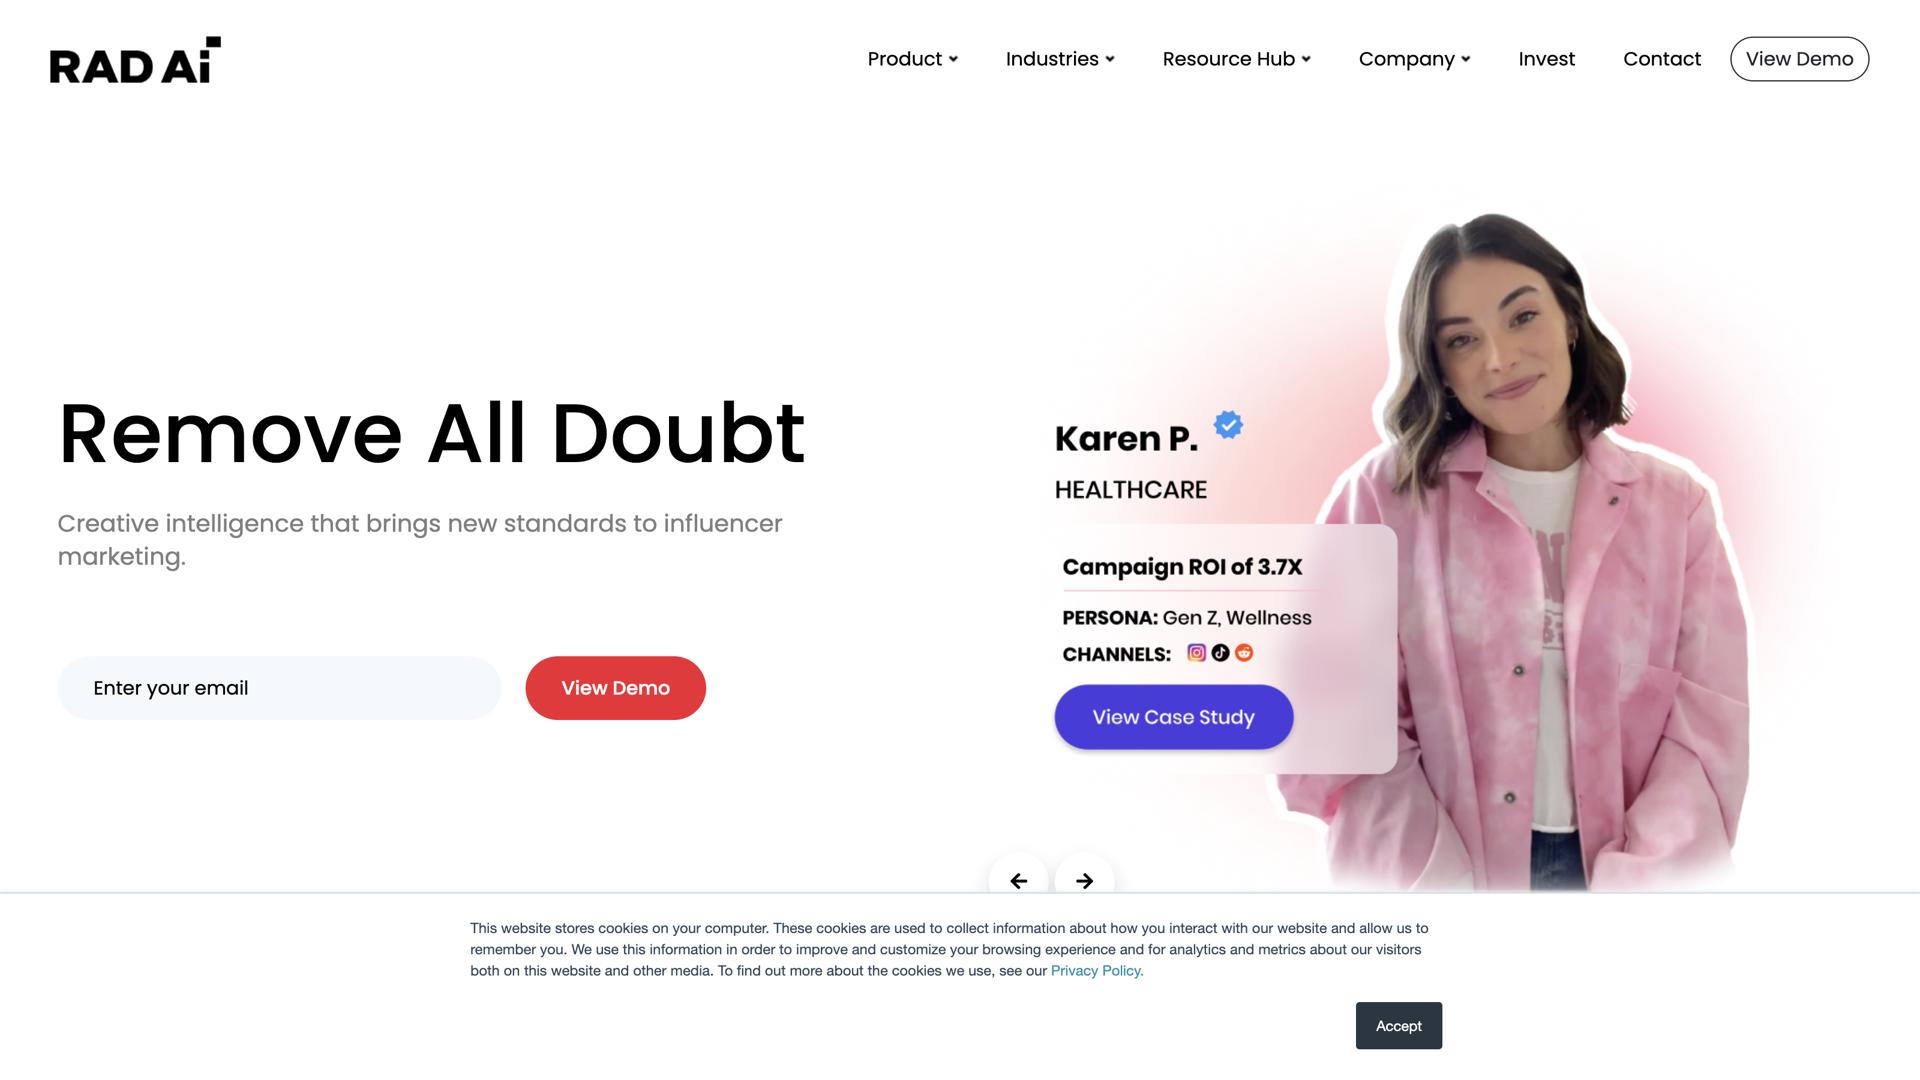Accept the cookies notice
Image resolution: width=1920 pixels, height=1080 pixels.
coord(1398,1026)
